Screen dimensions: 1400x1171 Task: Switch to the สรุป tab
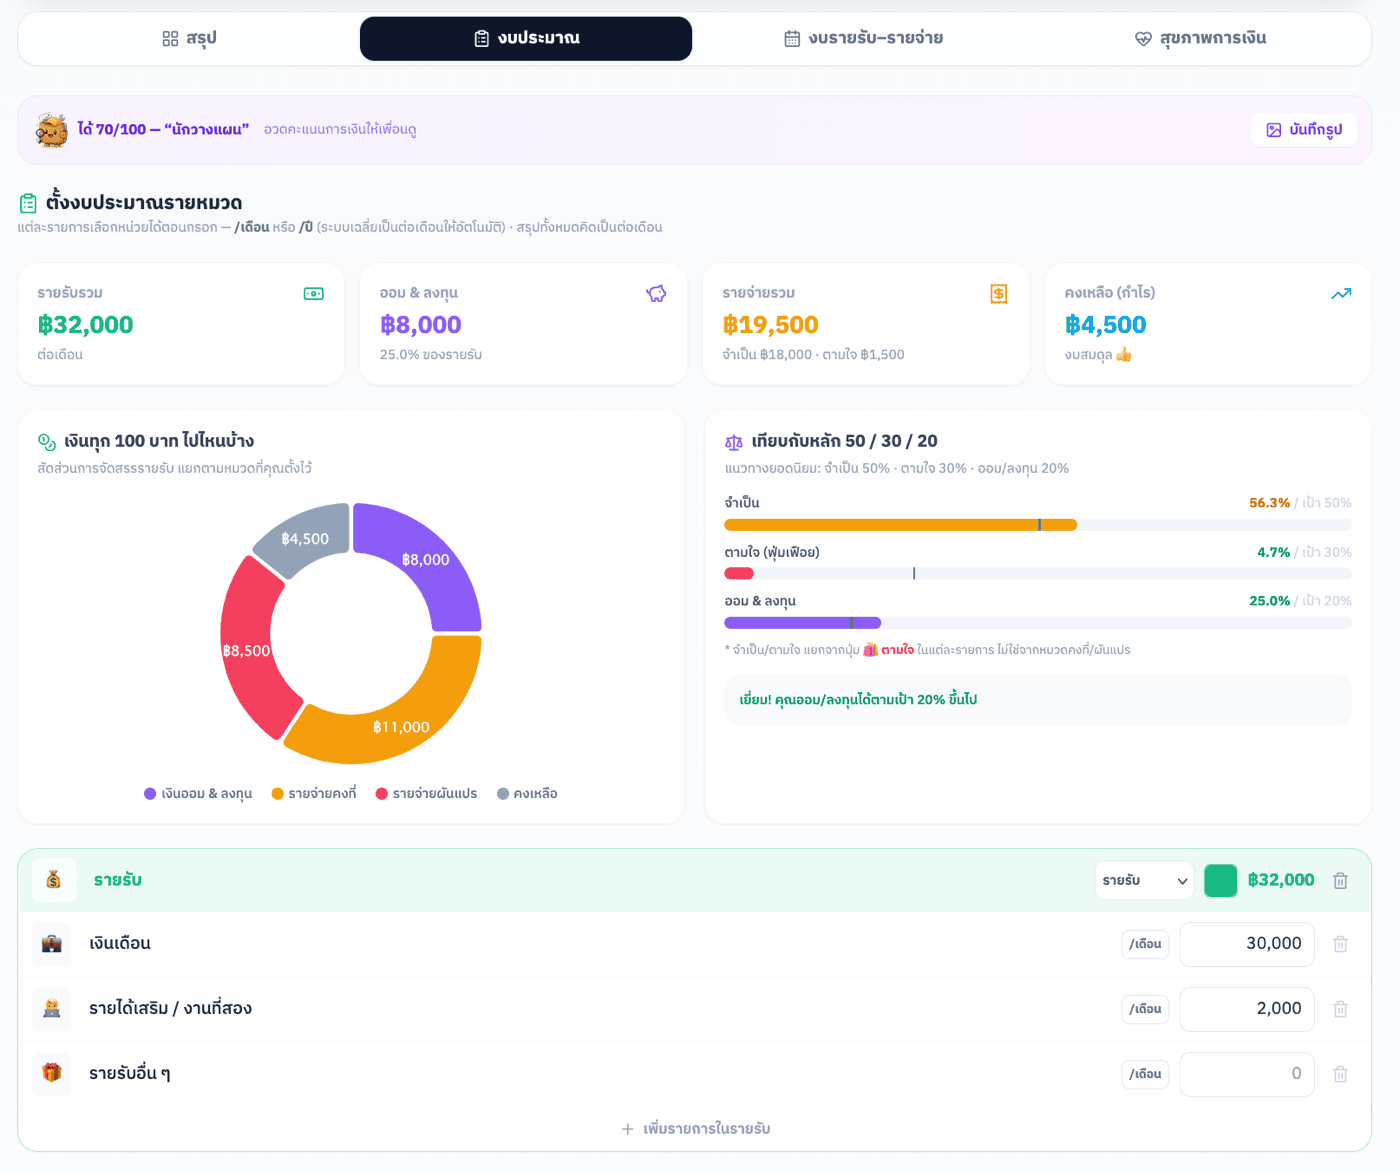189,39
